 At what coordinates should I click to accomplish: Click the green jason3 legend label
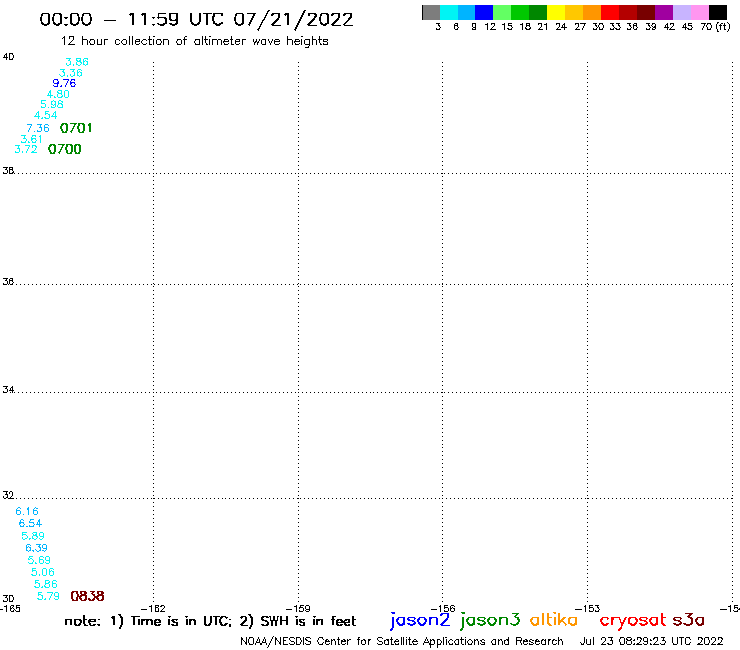(x=490, y=620)
